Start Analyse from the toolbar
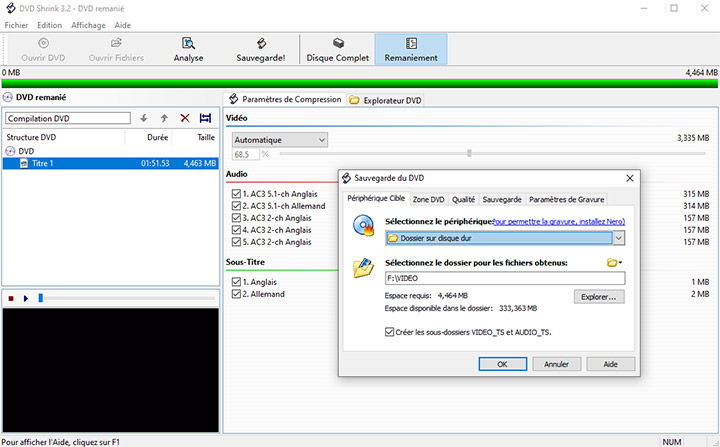 pyautogui.click(x=188, y=49)
